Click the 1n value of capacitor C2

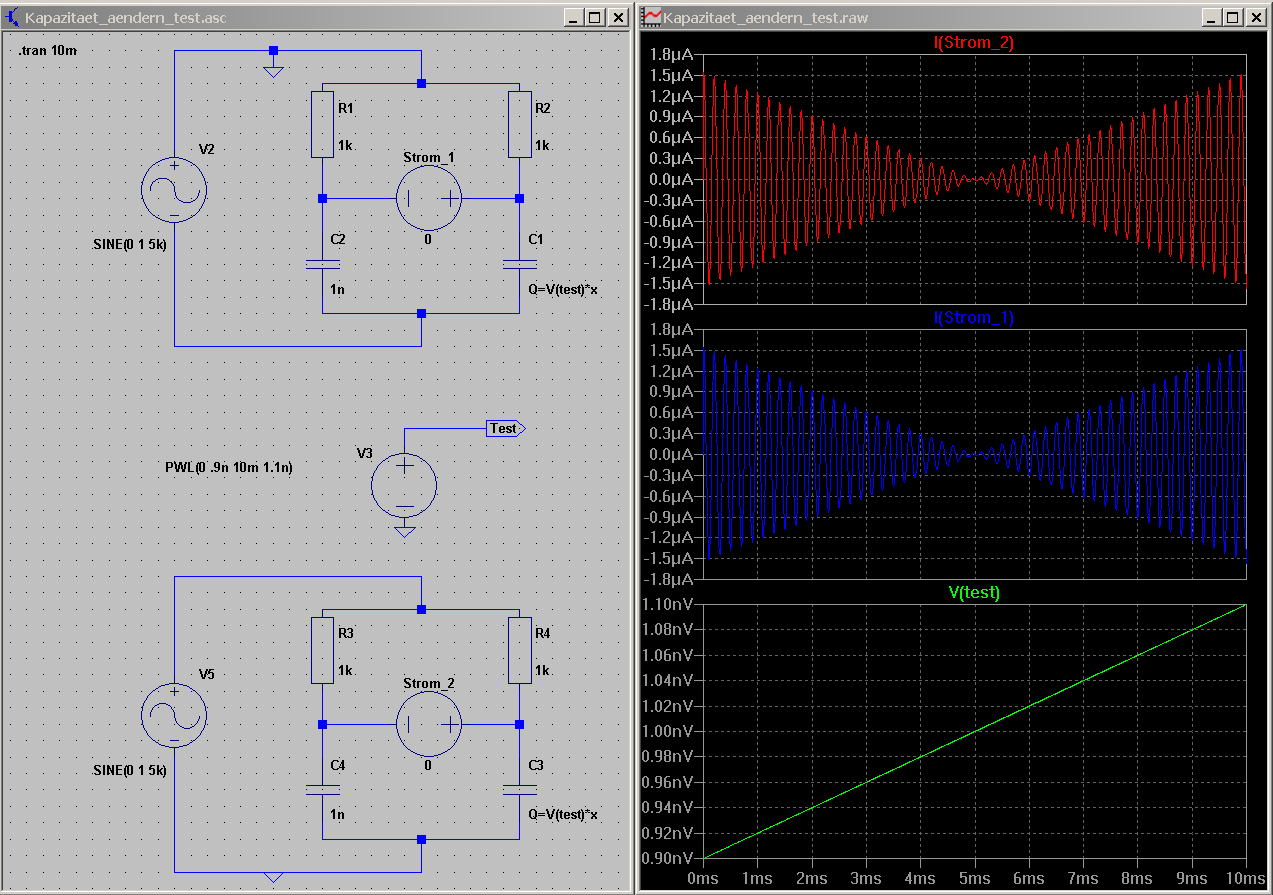337,288
